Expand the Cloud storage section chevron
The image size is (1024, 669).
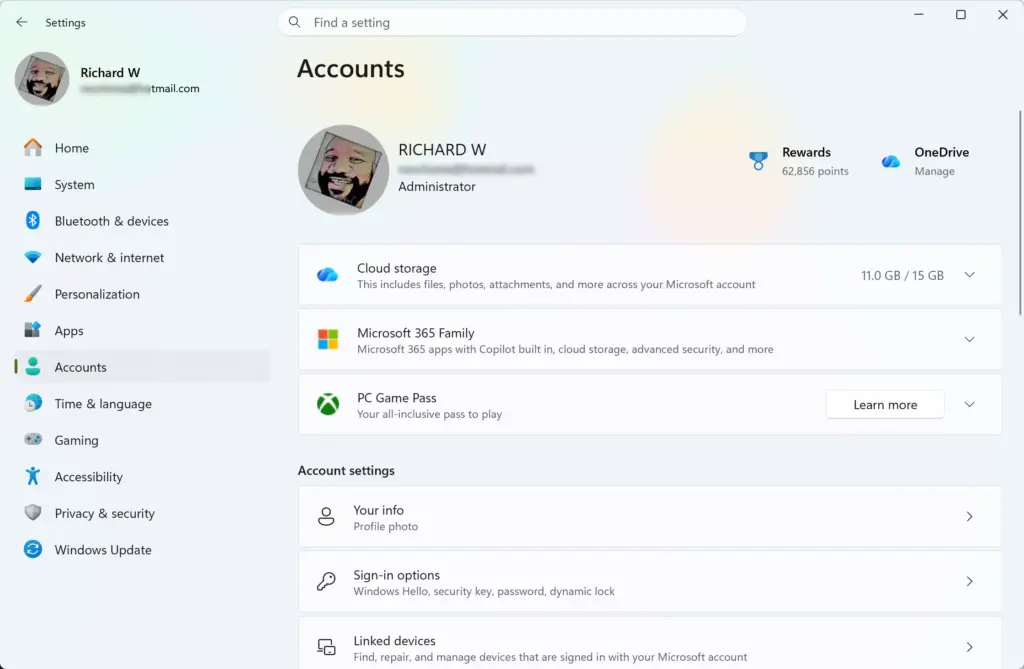pos(969,275)
